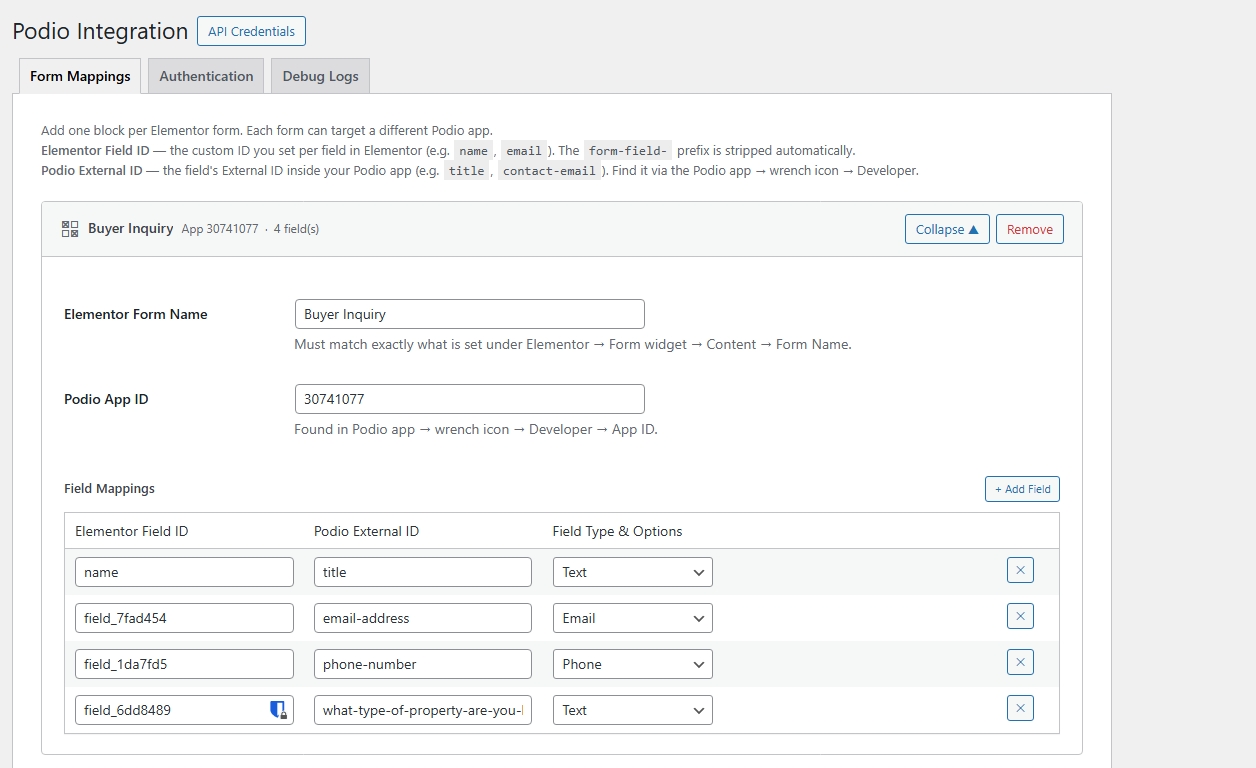This screenshot has height=768, width=1256.
Task: Click the Buyer Inquiry form grid icon
Action: coord(70,229)
